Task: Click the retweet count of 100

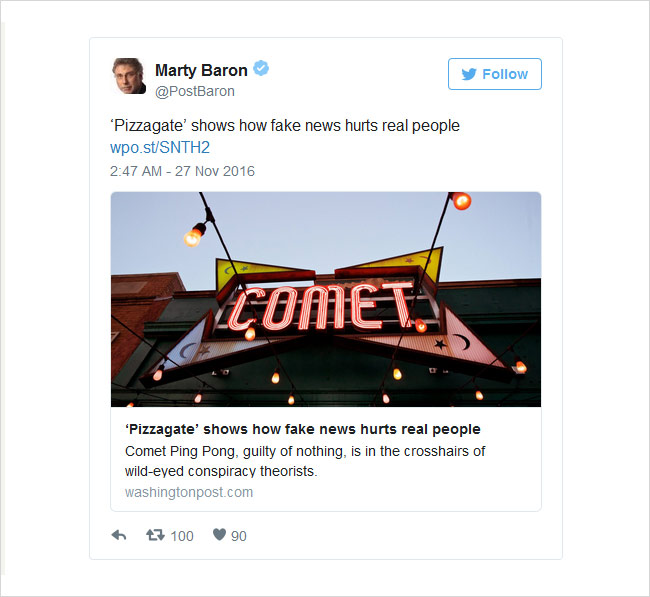Action: coord(182,536)
